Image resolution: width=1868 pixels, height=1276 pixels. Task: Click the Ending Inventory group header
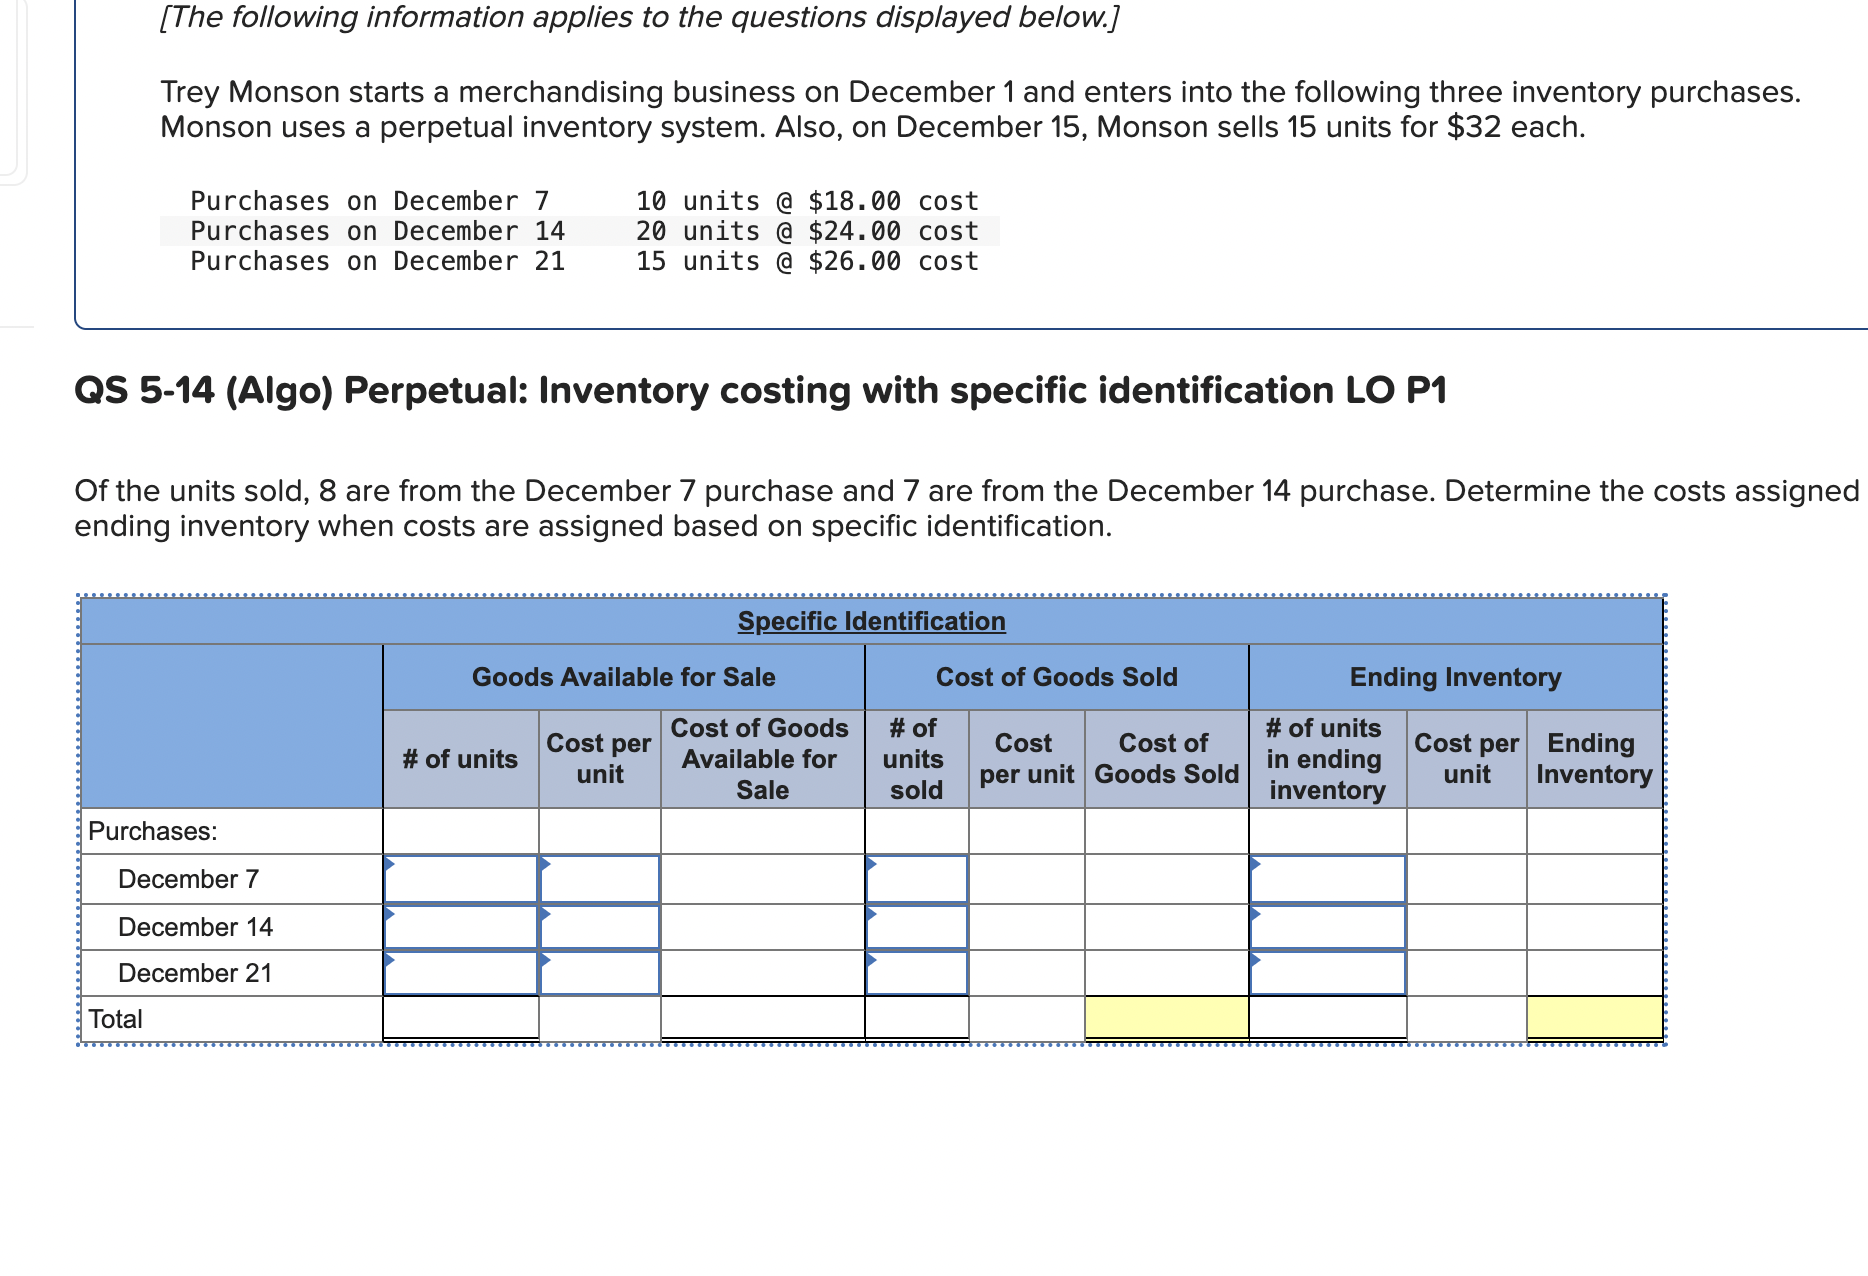tap(1456, 677)
